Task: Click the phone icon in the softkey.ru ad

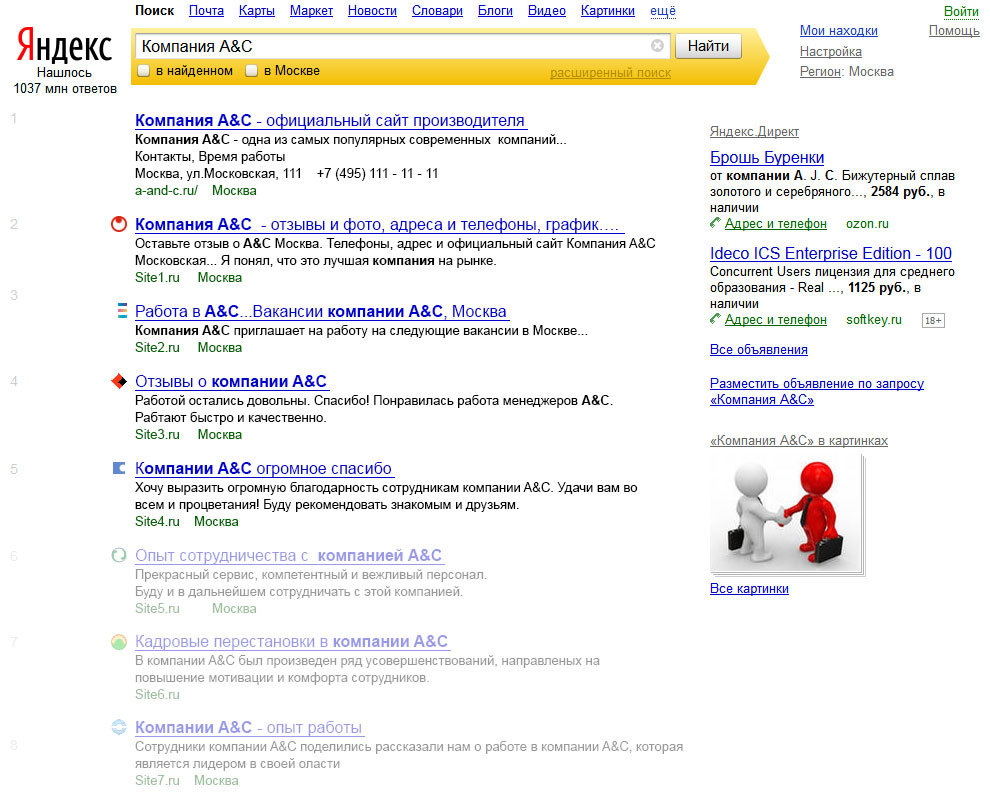Action: [x=715, y=319]
